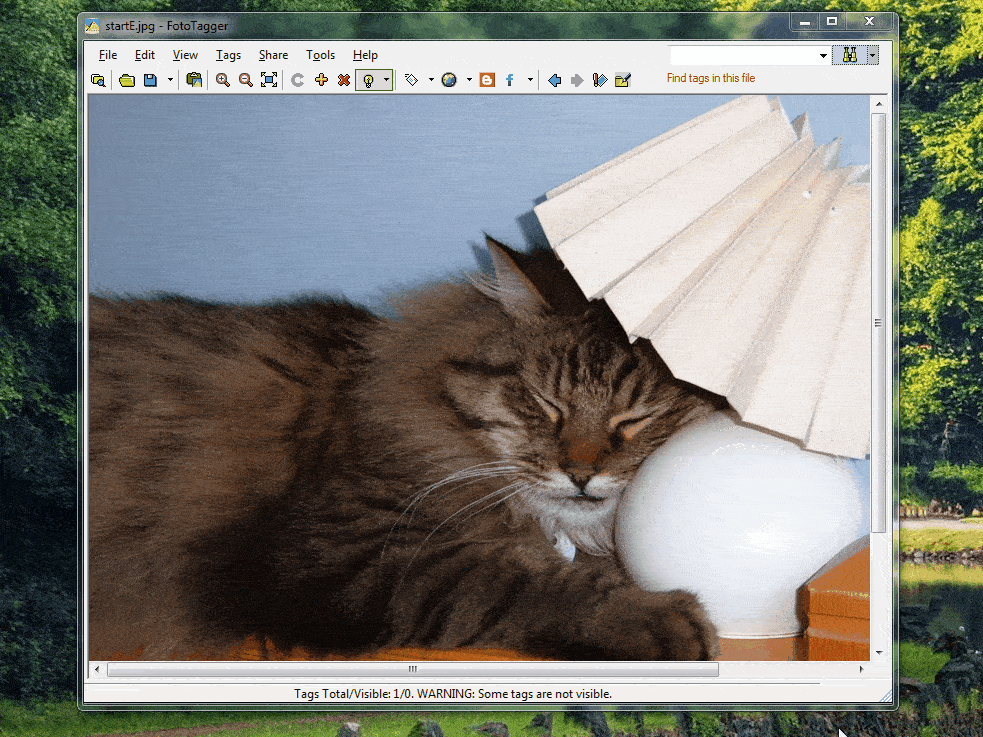This screenshot has width=983, height=737.
Task: Click the globe web publish icon
Action: click(449, 80)
